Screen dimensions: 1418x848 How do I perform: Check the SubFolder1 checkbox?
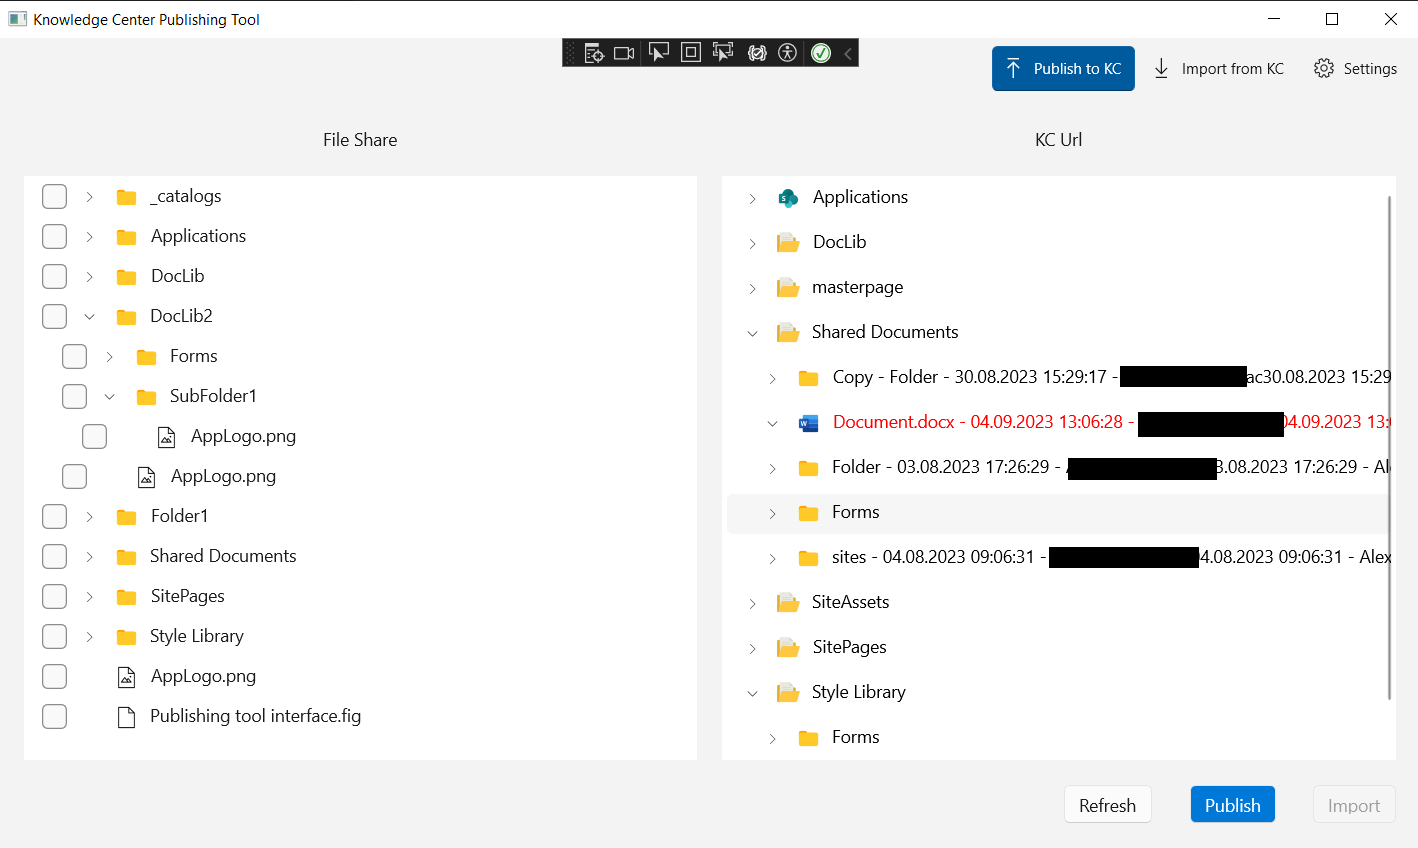[74, 396]
